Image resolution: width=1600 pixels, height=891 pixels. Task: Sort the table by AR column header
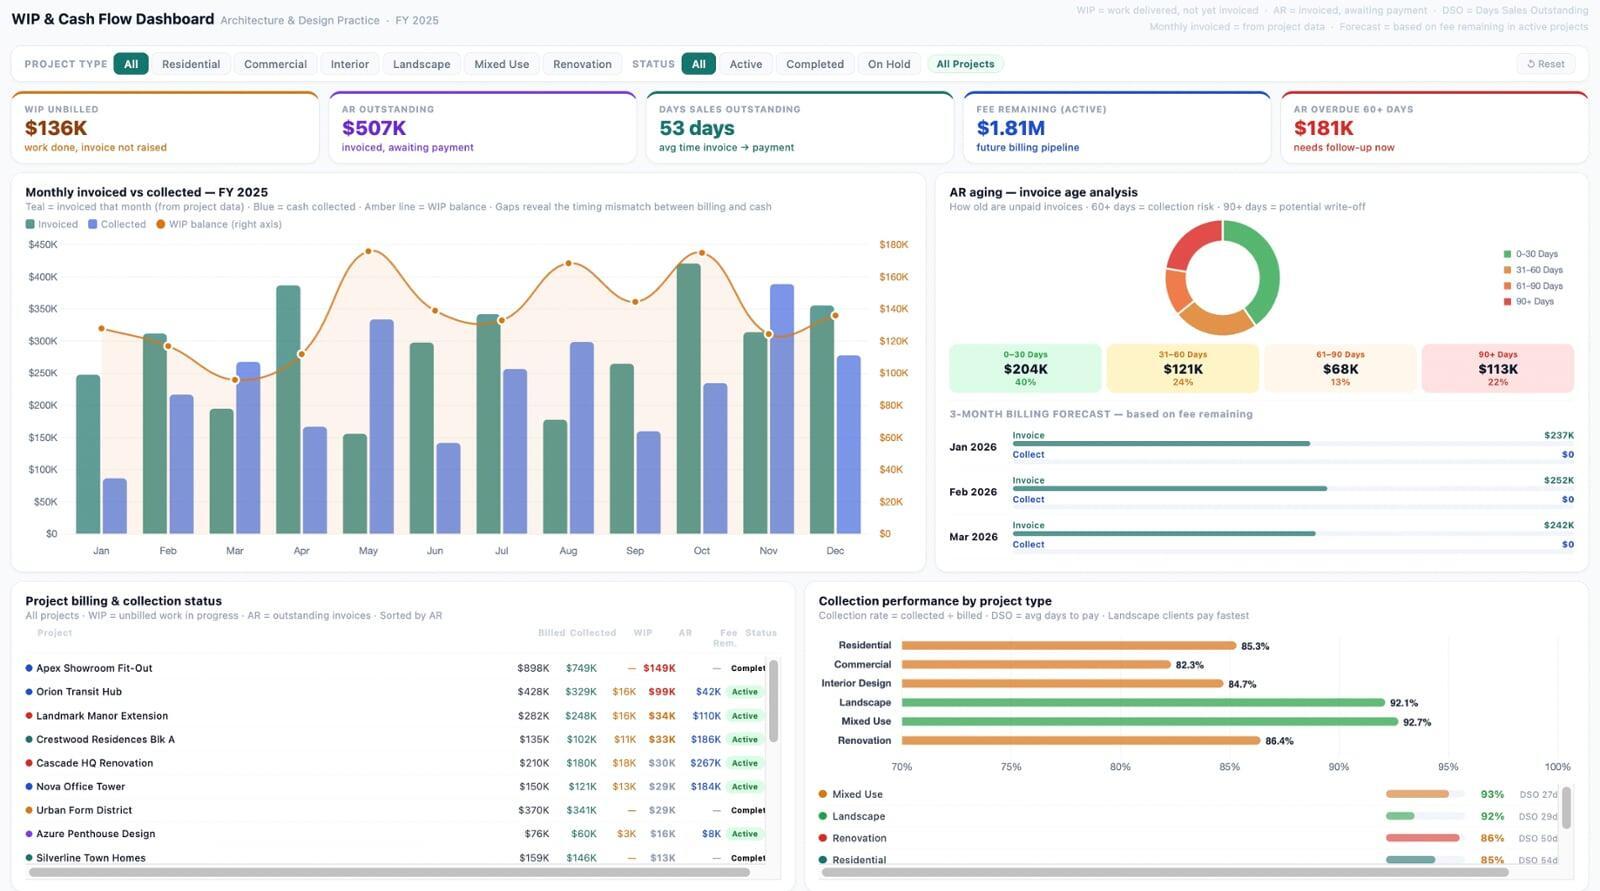pos(685,633)
